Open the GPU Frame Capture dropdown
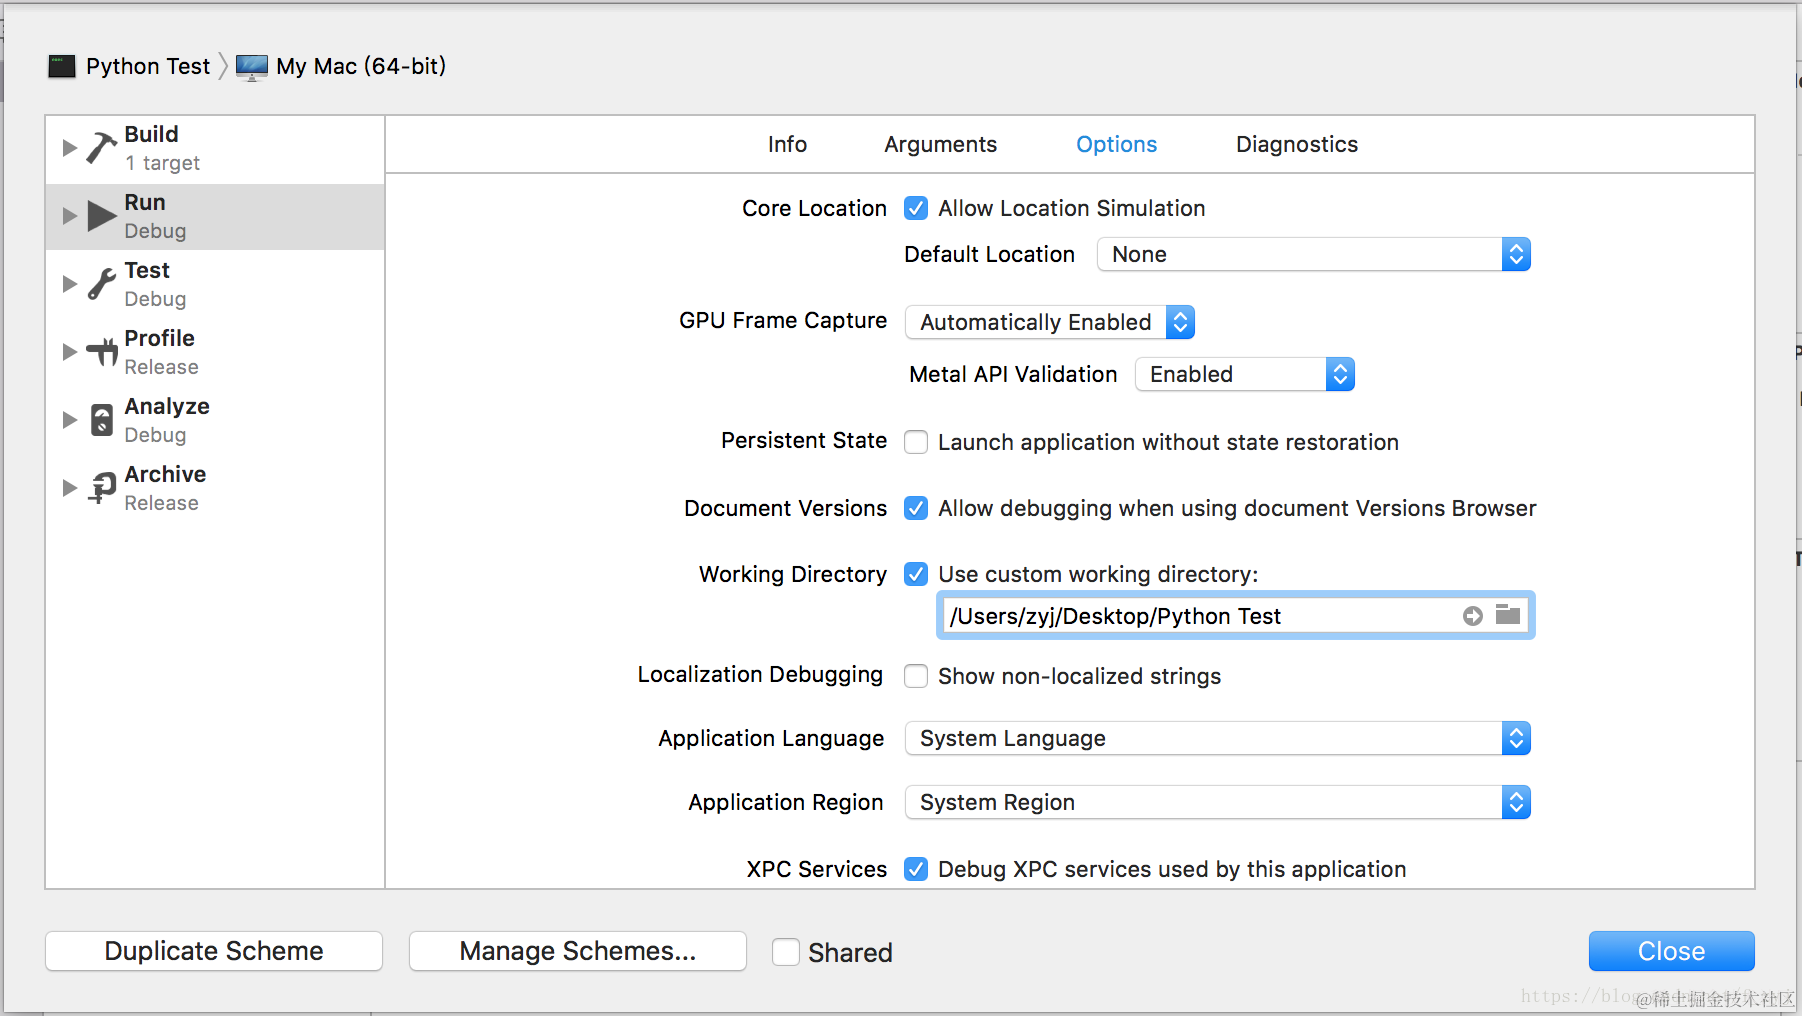 1049,322
